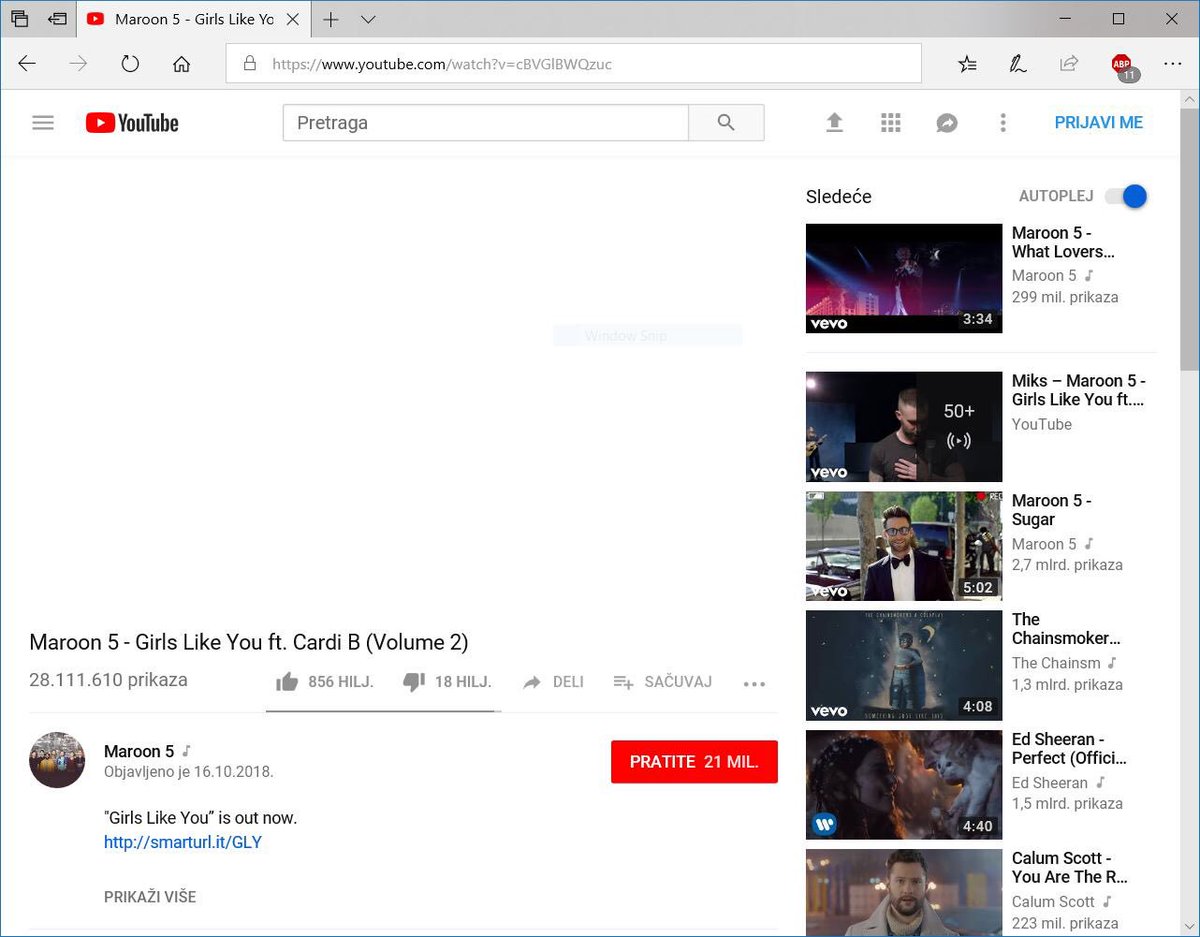
Task: Share the video using DELI
Action: pos(553,682)
